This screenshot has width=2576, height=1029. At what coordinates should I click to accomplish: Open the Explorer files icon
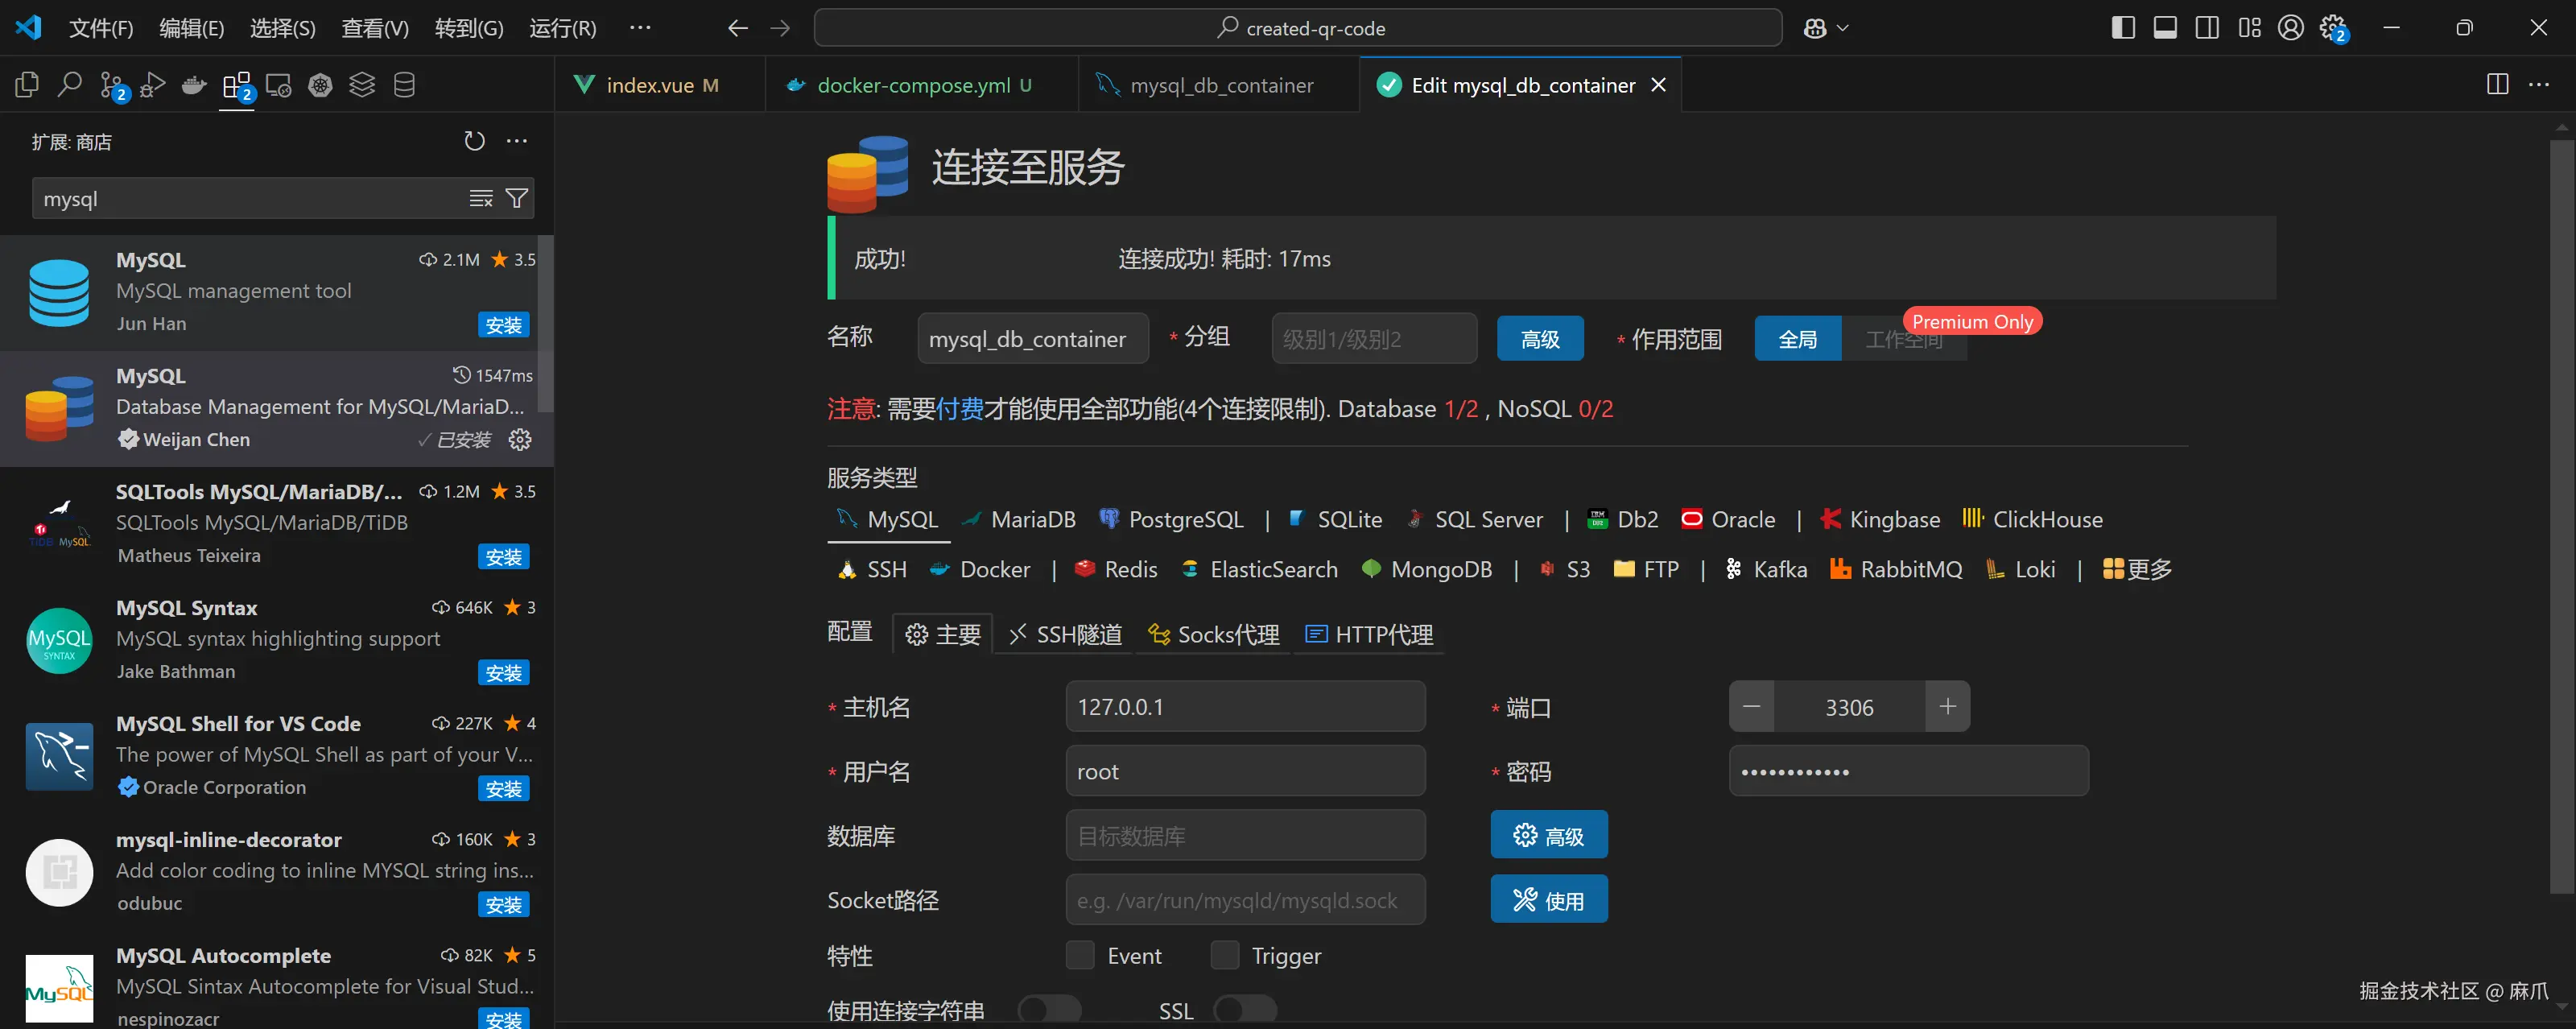[x=27, y=85]
